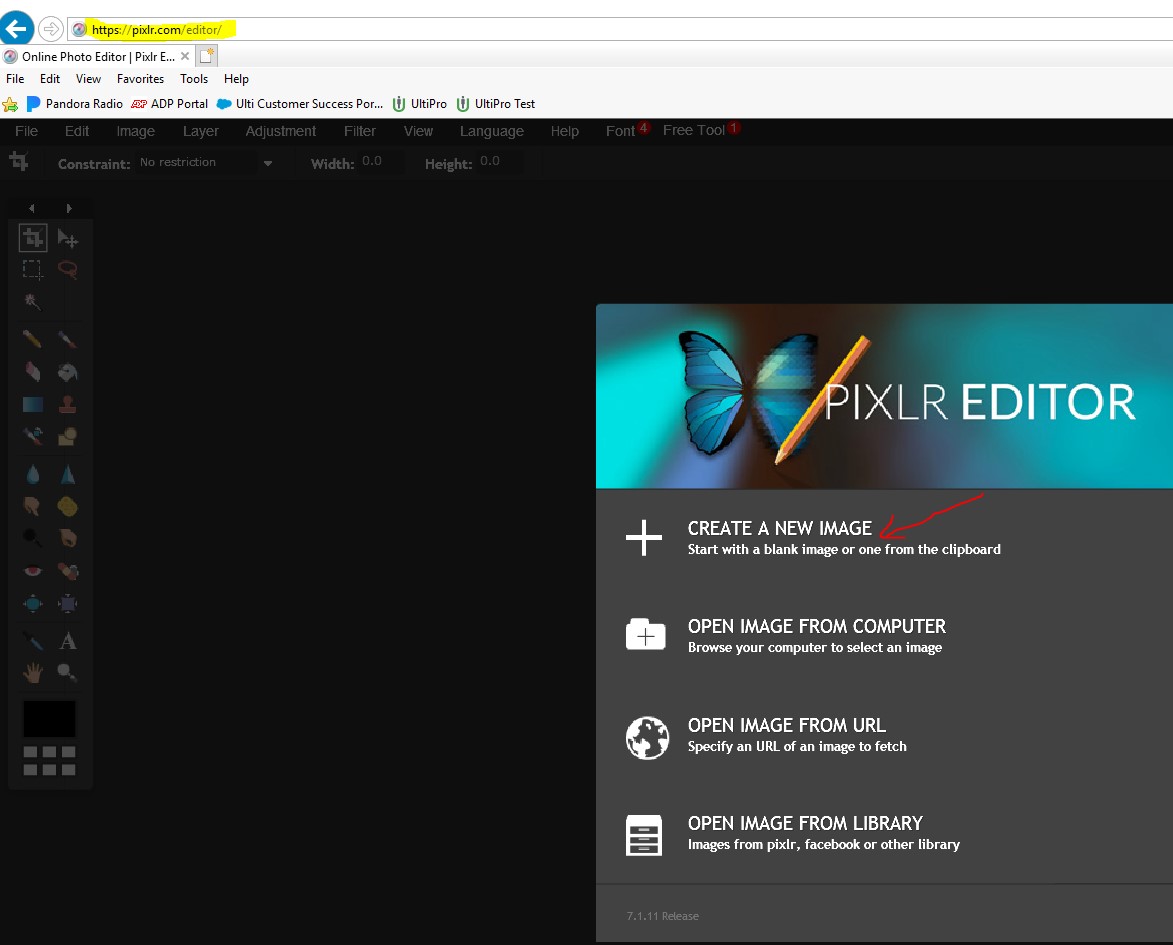Expand toolbox with the right arrow
Screen dimensions: 1173x945
pyautogui.click(x=69, y=208)
